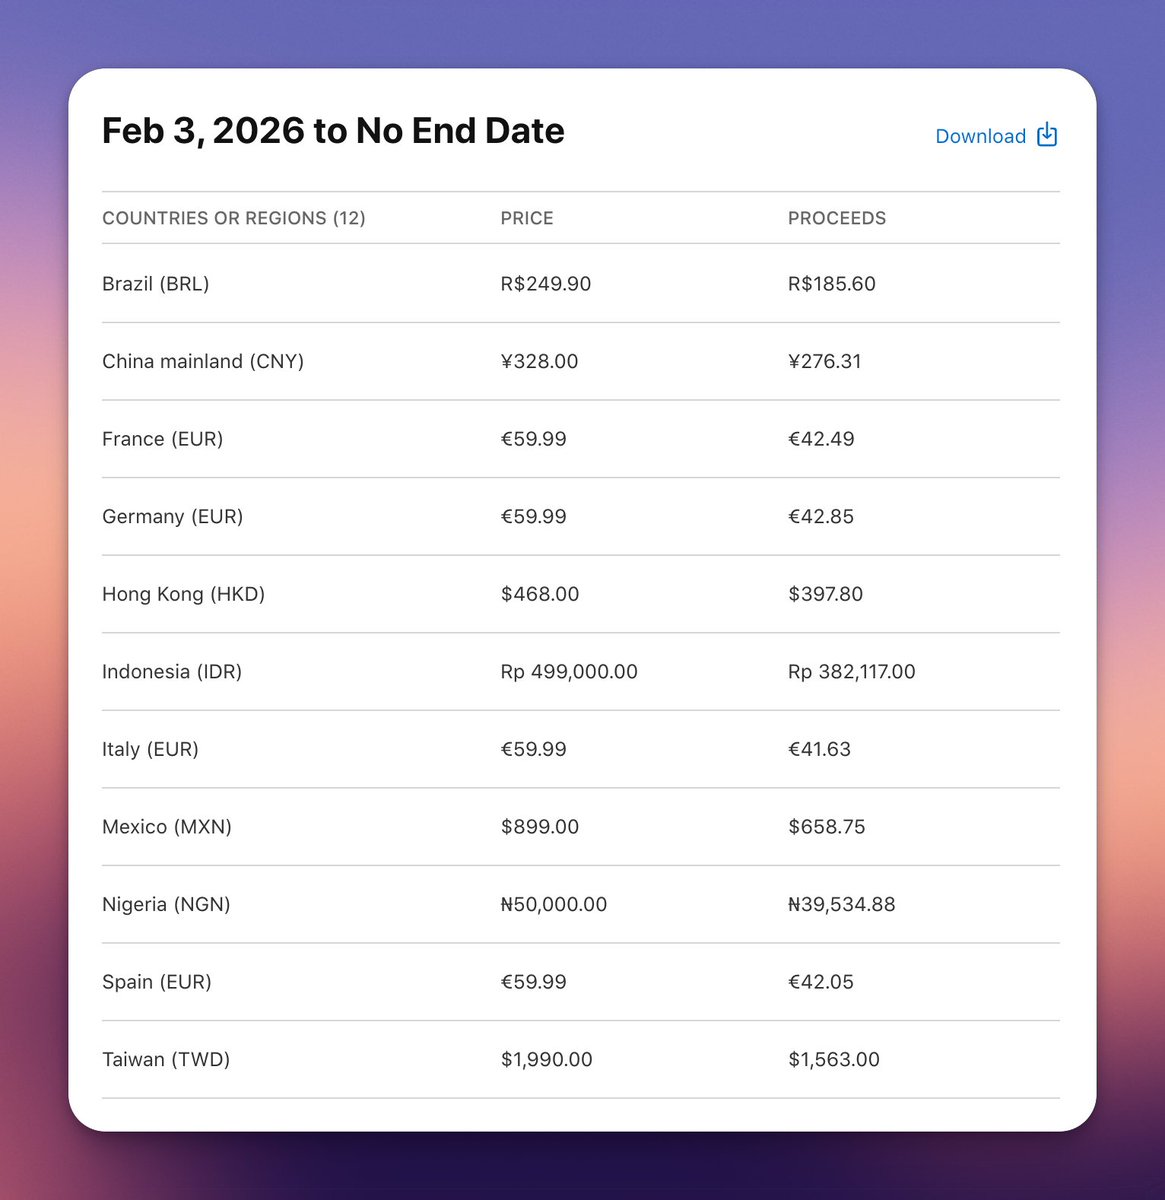This screenshot has width=1165, height=1200.
Task: Select the Mexico (MXN) row
Action: pos(167,827)
